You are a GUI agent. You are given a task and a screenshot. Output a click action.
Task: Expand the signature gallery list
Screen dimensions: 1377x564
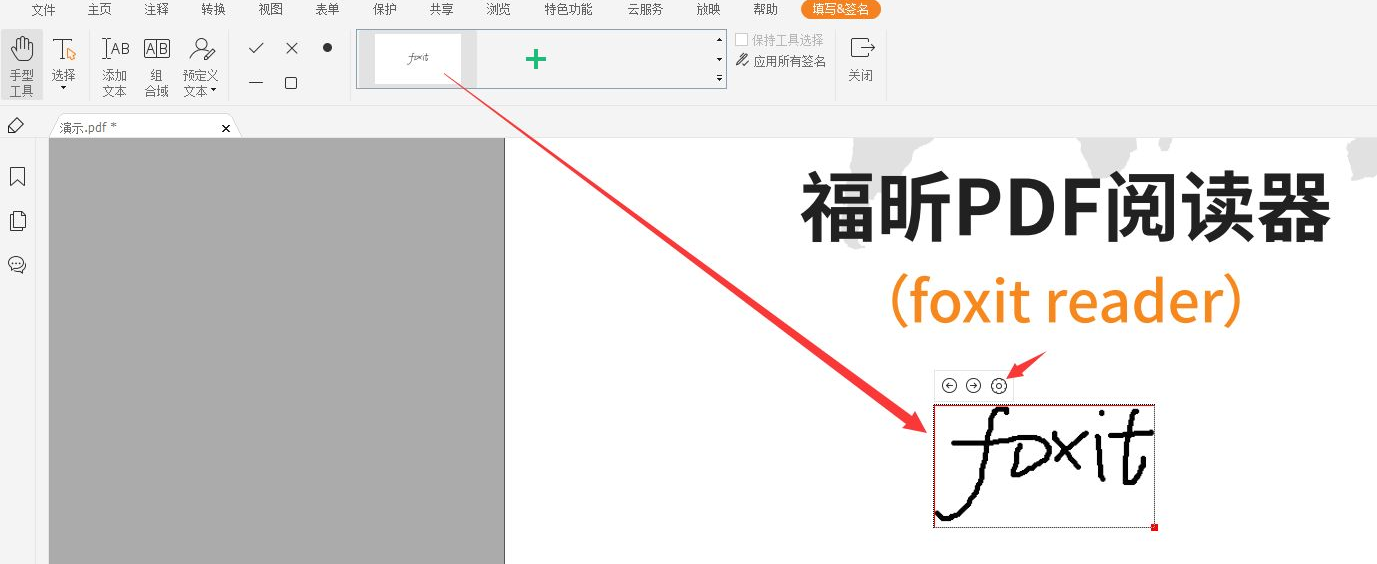tap(719, 78)
